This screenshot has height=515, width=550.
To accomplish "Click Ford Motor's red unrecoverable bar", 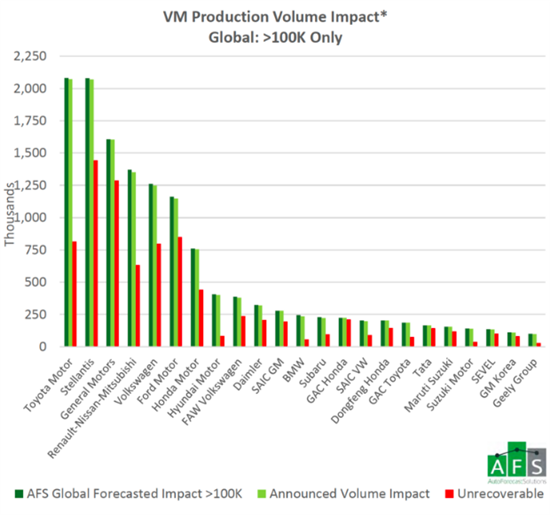I will click(180, 292).
